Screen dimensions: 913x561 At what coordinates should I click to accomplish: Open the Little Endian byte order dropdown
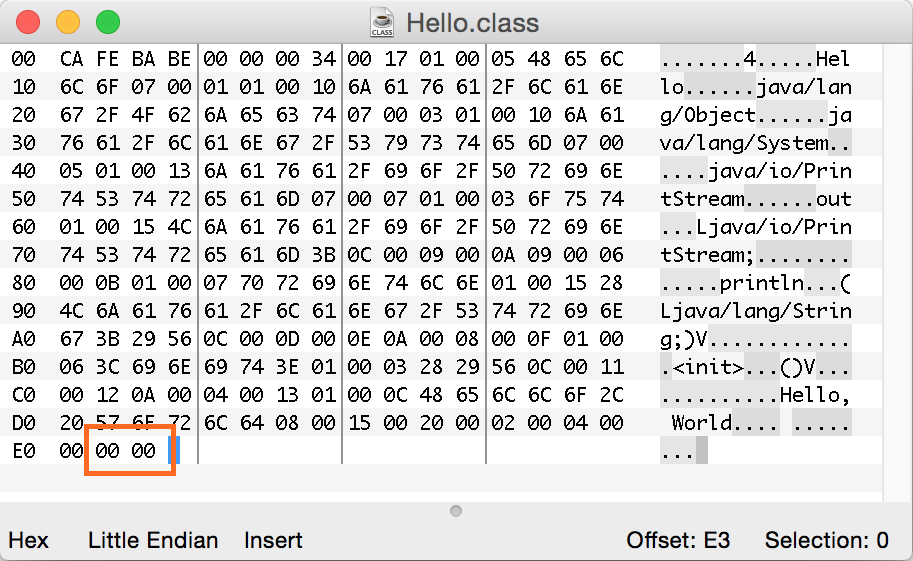pyautogui.click(x=153, y=541)
